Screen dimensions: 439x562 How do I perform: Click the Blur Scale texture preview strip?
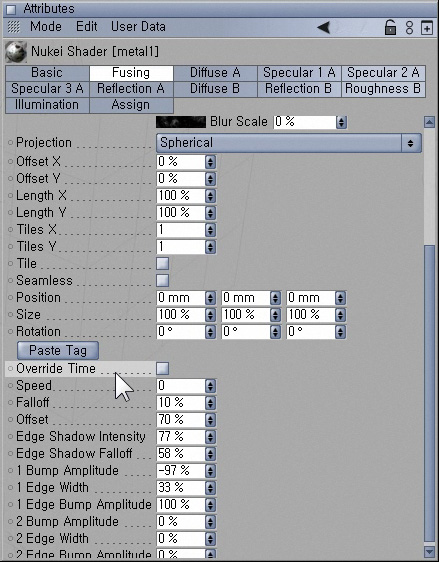click(181, 122)
